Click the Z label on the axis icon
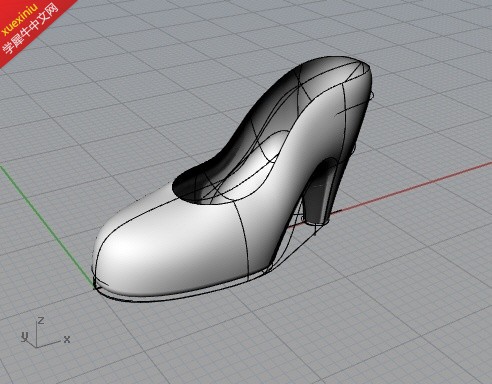 pos(41,321)
